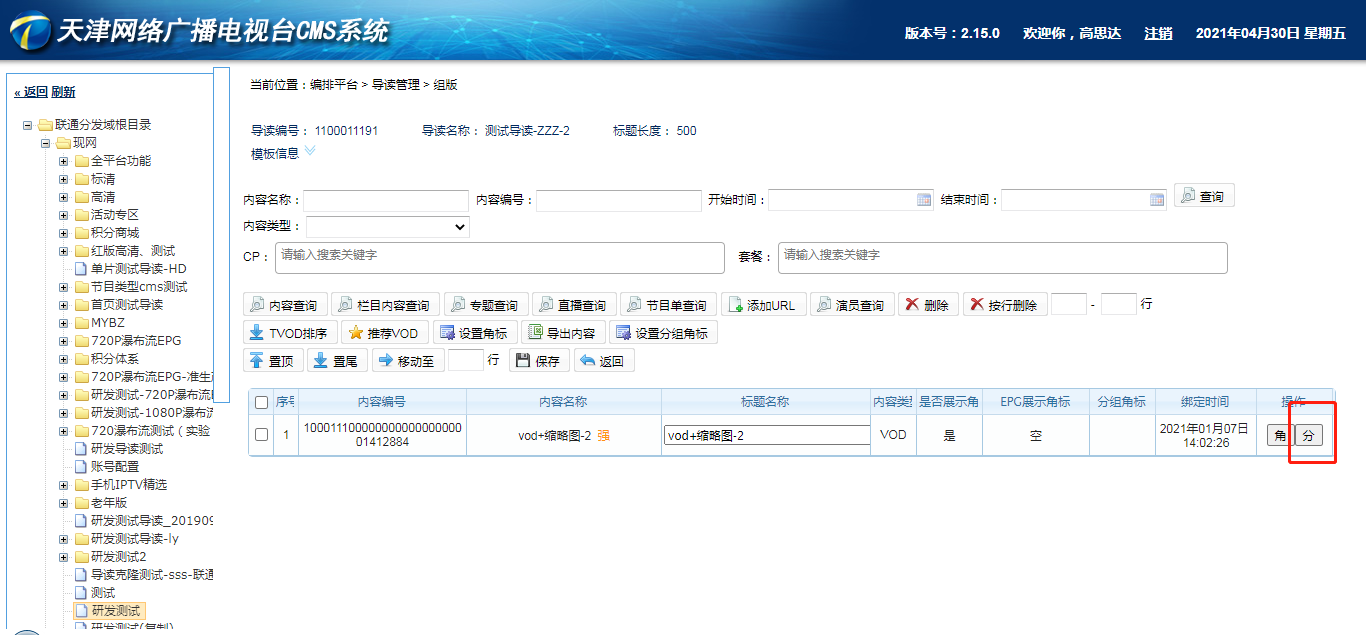Click 专题查询 button

coord(485,305)
